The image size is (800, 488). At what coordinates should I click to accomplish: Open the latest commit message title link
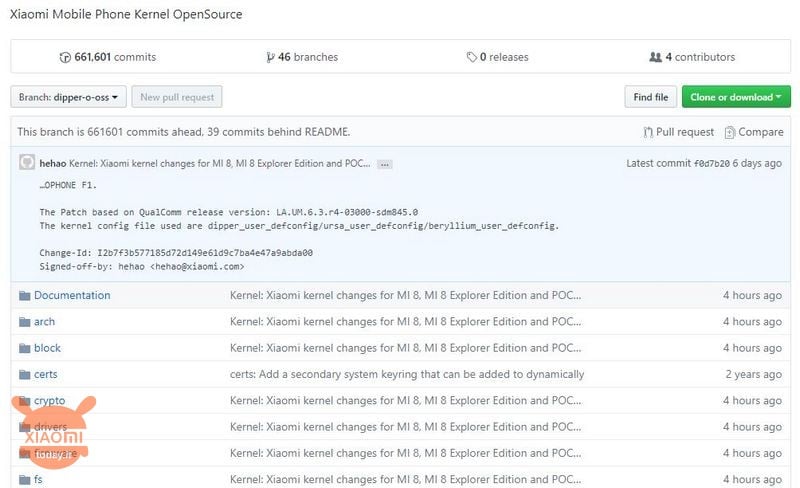[219, 163]
